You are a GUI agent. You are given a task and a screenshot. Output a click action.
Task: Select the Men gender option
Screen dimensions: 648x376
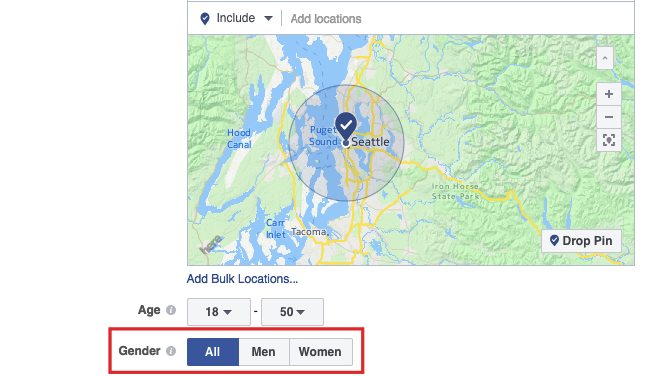pyautogui.click(x=264, y=352)
